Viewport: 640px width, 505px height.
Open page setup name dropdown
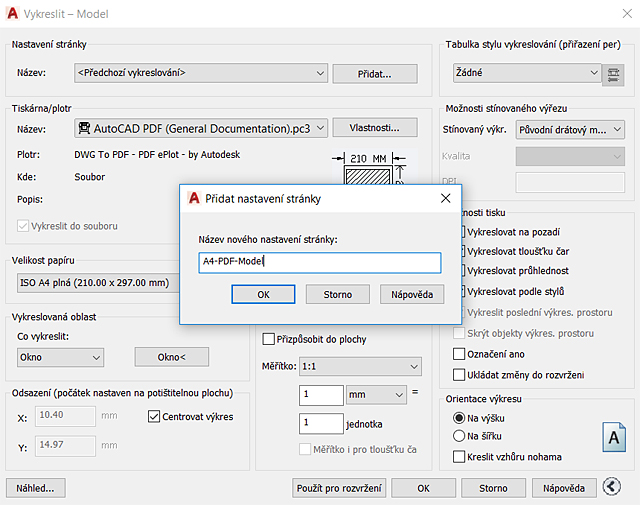pyautogui.click(x=201, y=73)
